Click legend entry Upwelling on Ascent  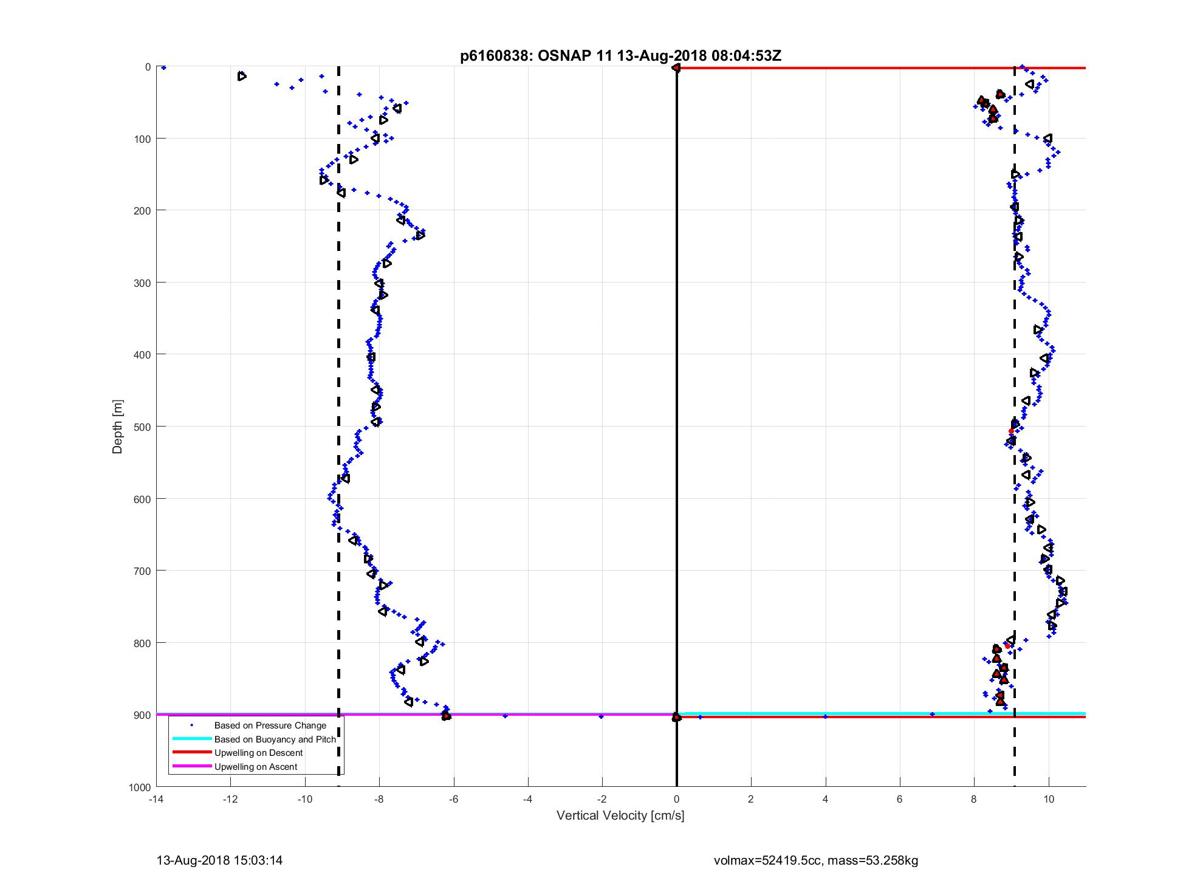256,767
